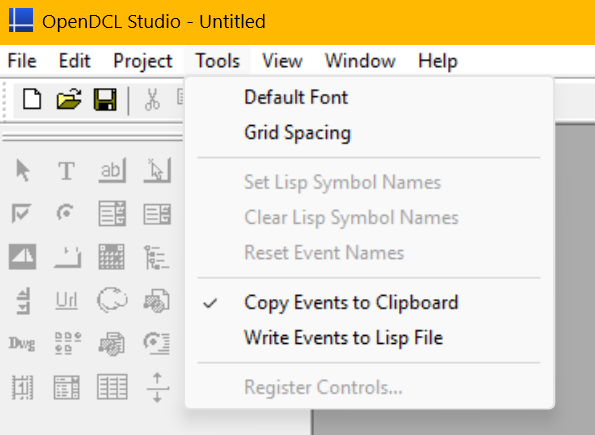Screen dimensions: 595x435
Task: Open the Project menu
Action: click(143, 61)
